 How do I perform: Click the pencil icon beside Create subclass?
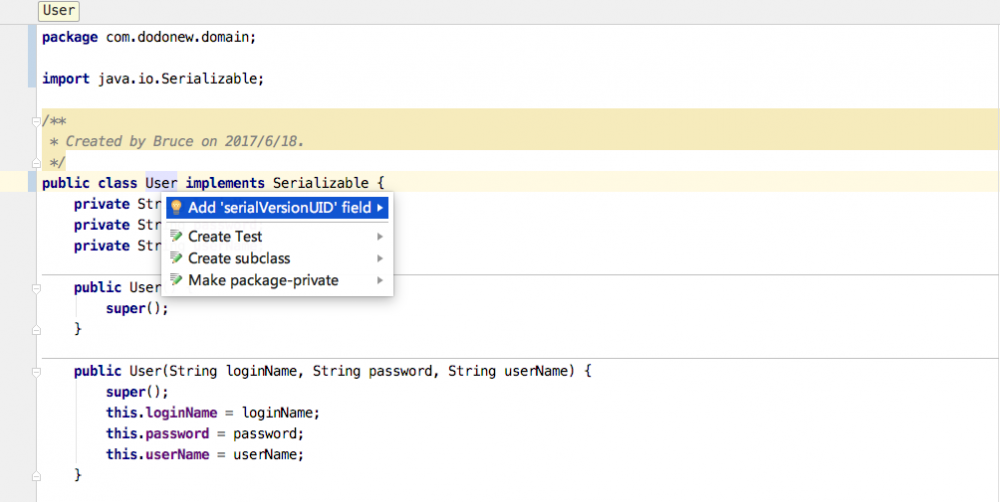tap(176, 258)
